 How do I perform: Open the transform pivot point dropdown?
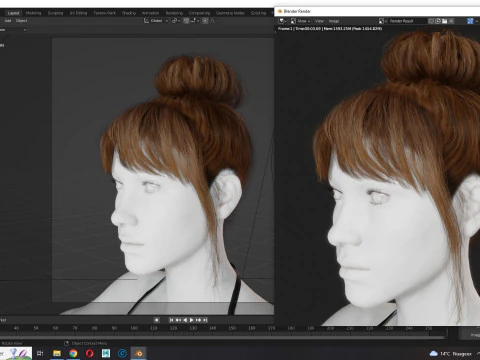[x=176, y=21]
